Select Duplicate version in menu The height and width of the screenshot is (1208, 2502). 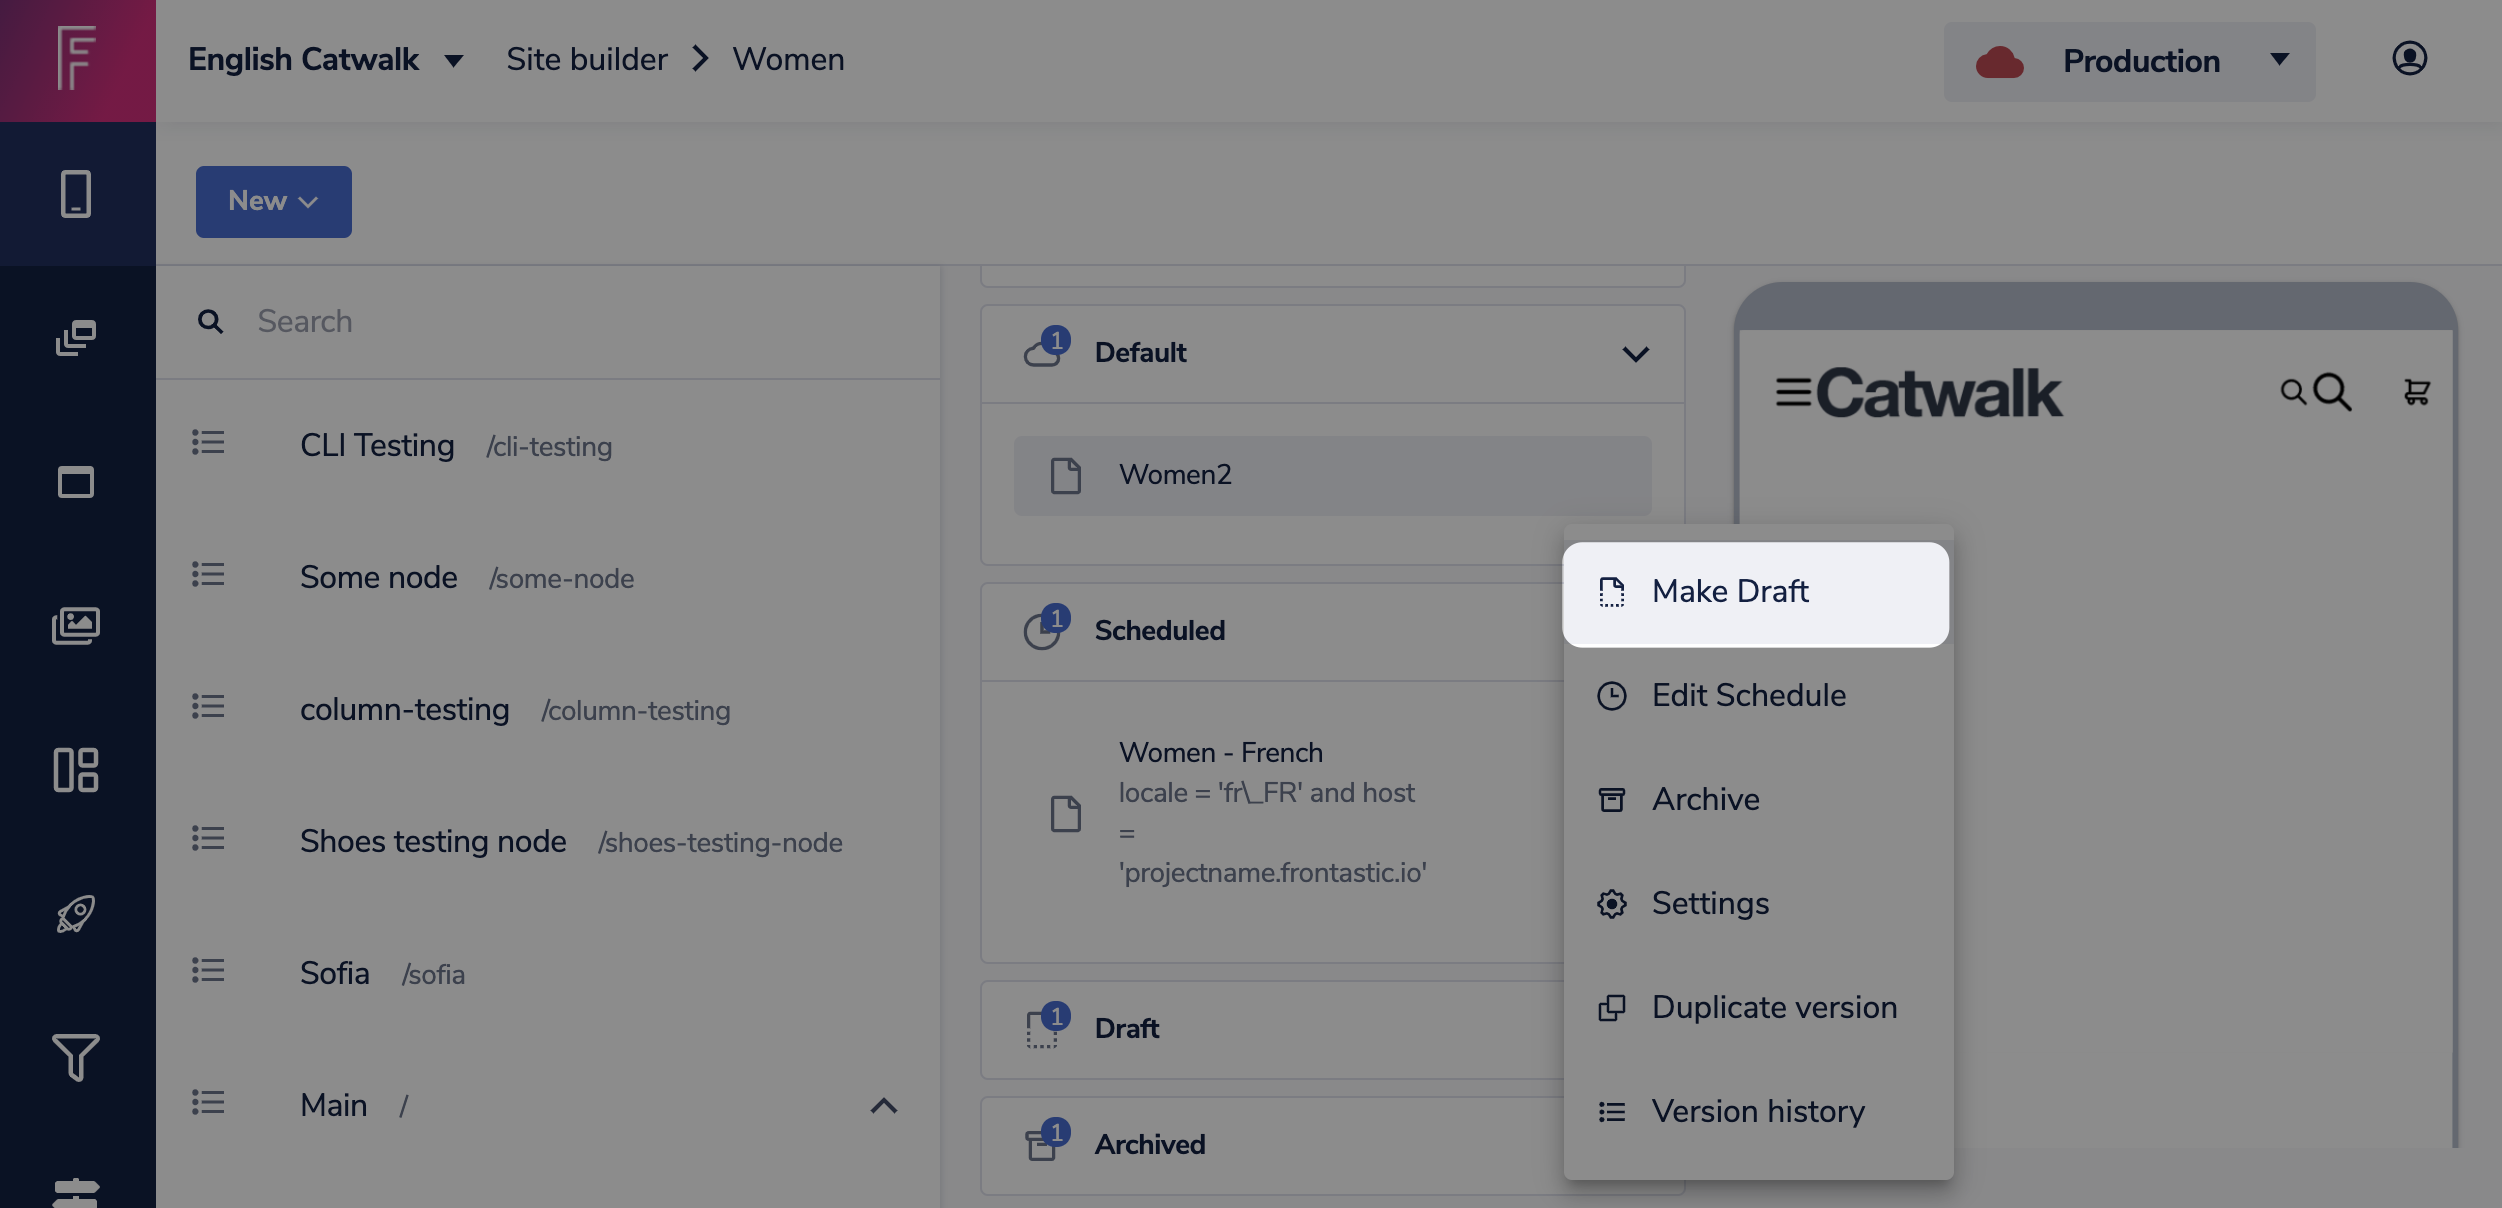[x=1773, y=1008]
